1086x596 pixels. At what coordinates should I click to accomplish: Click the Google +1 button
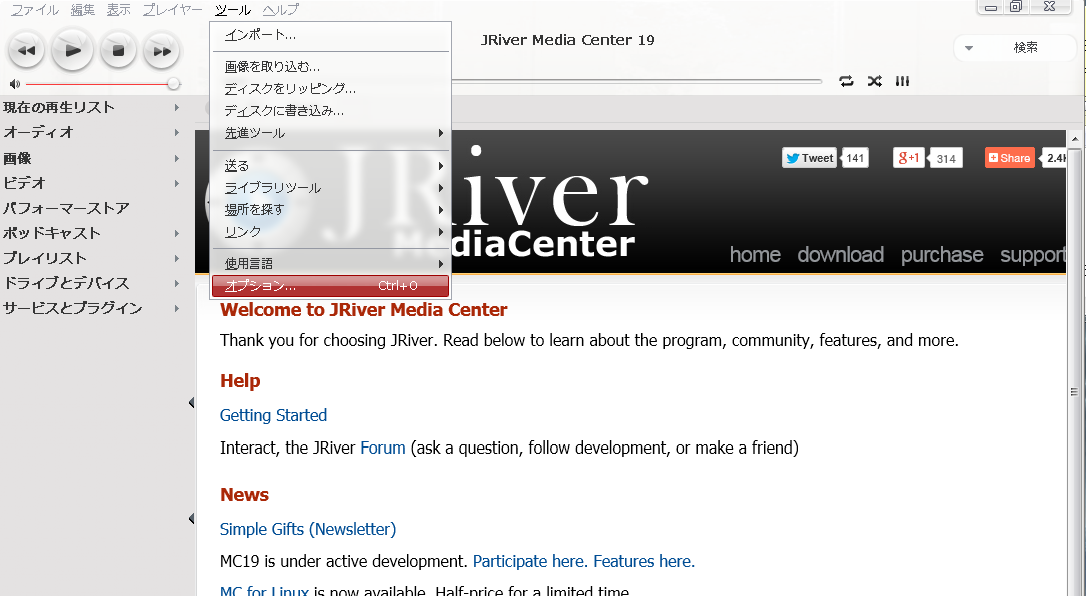[x=909, y=158]
